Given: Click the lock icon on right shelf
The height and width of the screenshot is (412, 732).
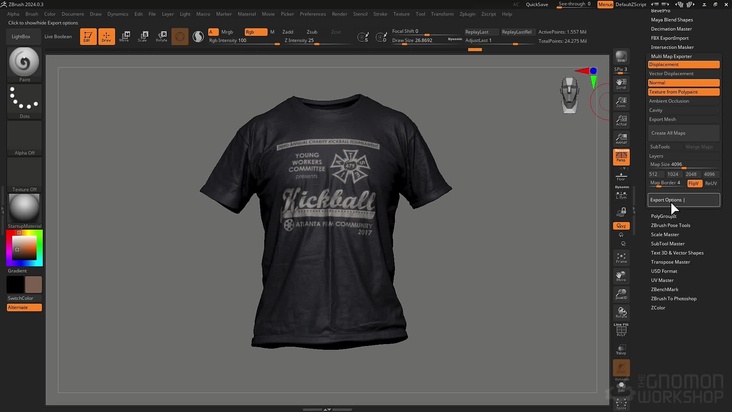Looking at the screenshot, I should tap(621, 212).
